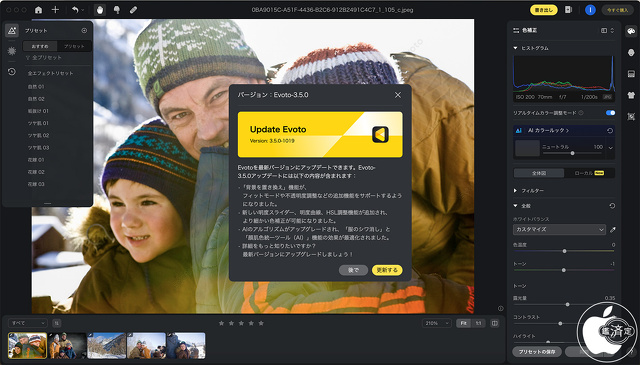Click the プリセットの保存 button
640x365 pixels.
coord(537,352)
